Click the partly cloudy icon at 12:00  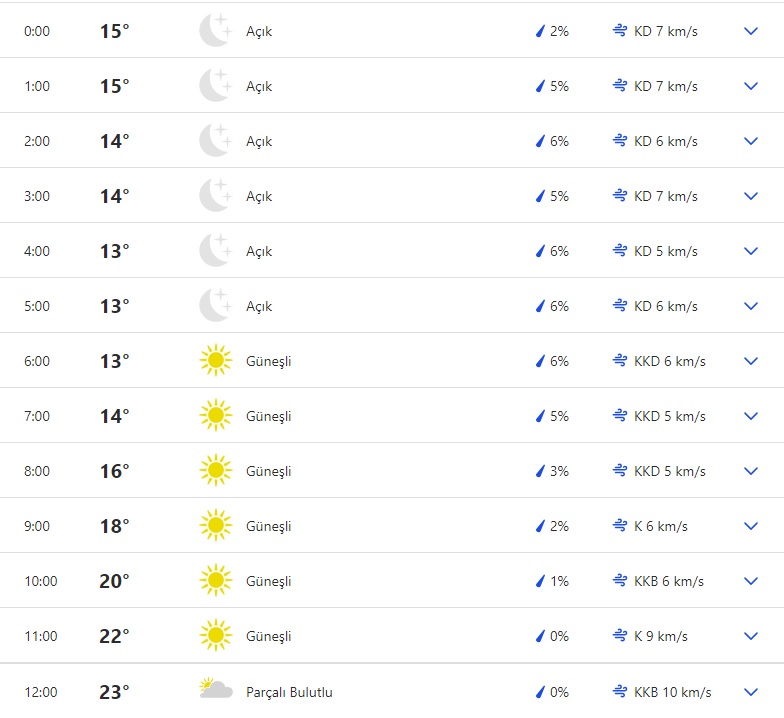click(216, 691)
